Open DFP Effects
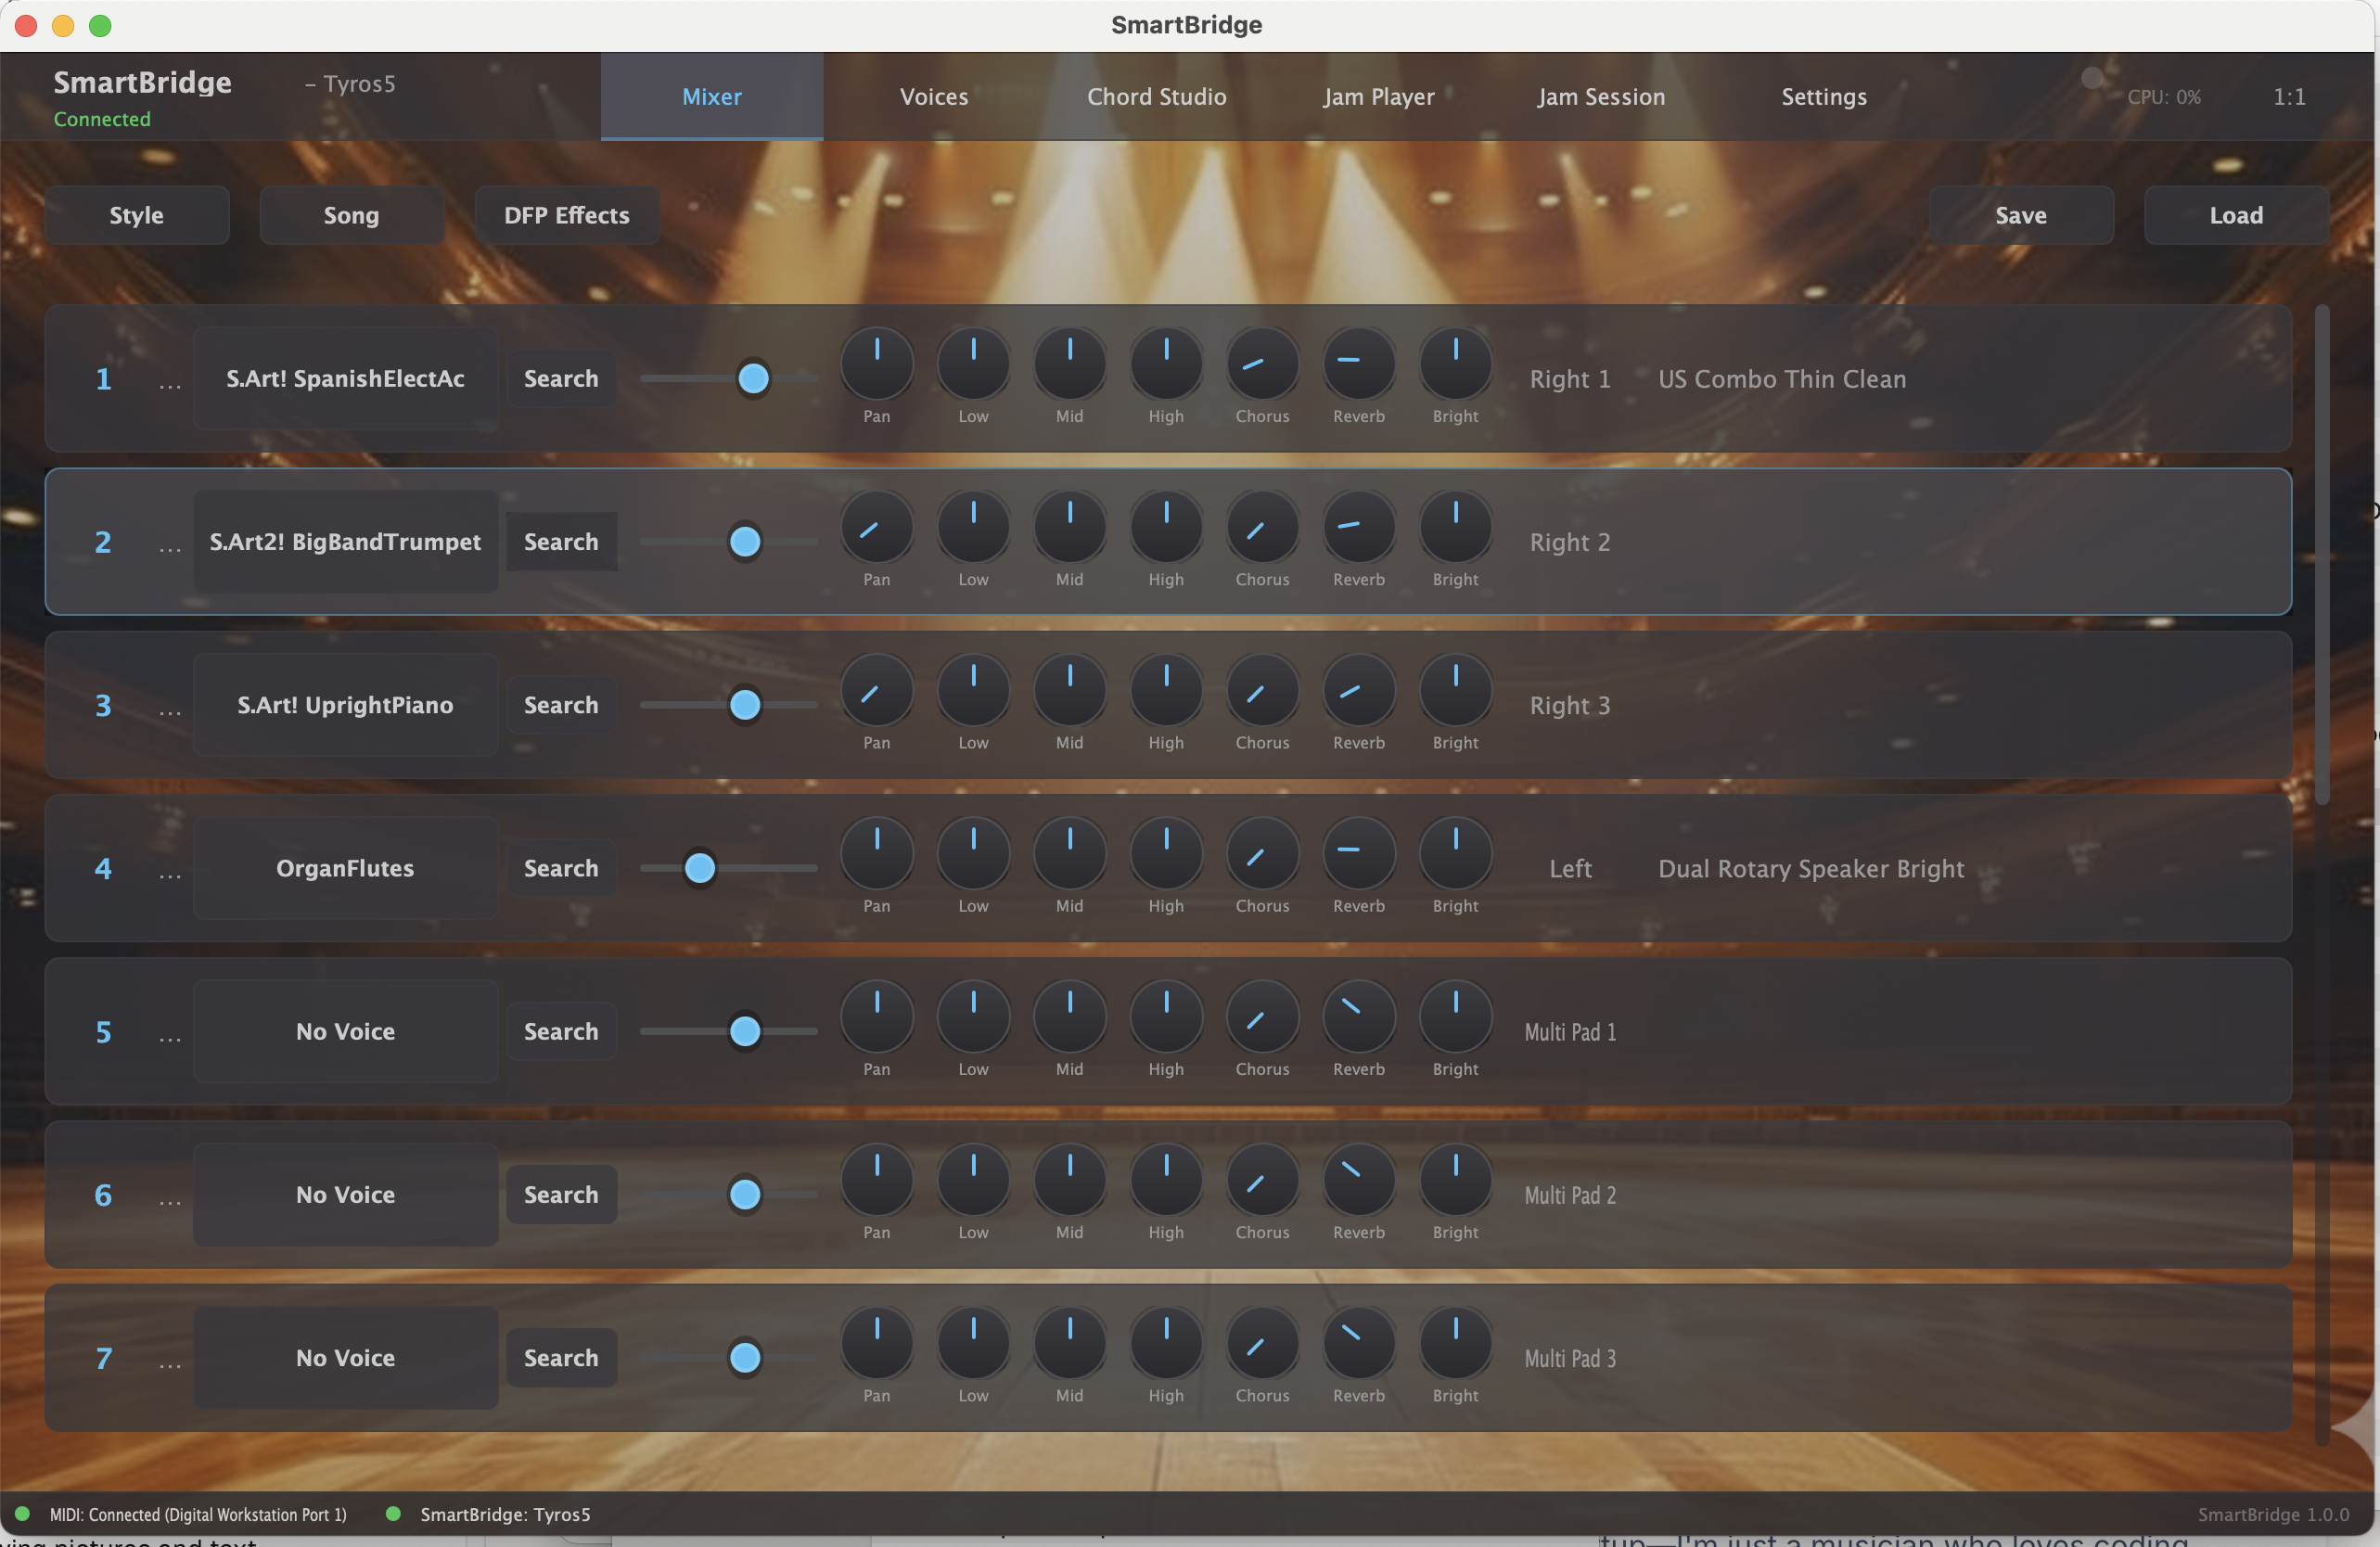The image size is (2380, 1547). [x=566, y=214]
